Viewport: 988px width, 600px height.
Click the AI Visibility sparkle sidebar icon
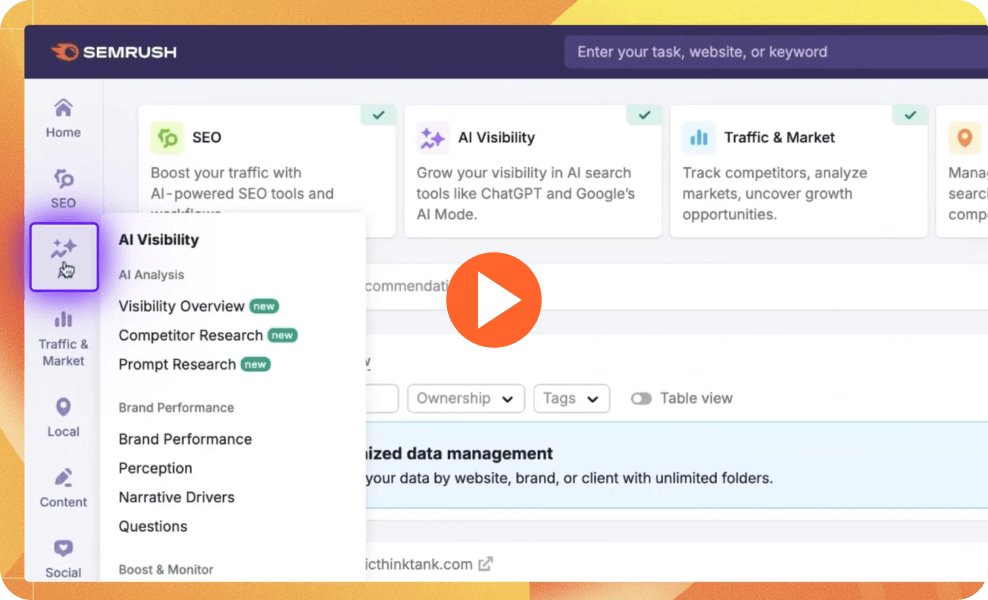[64, 257]
